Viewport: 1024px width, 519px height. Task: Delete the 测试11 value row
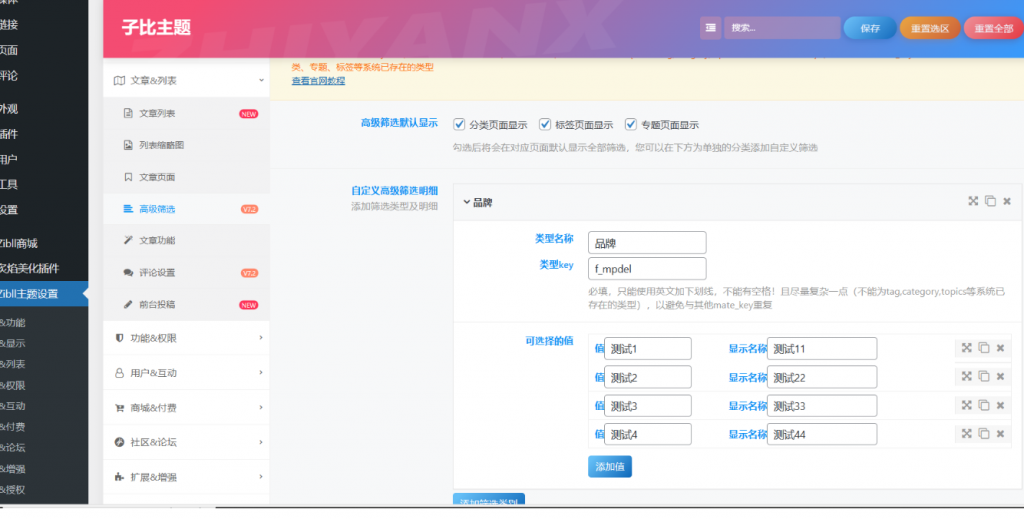(x=1000, y=348)
